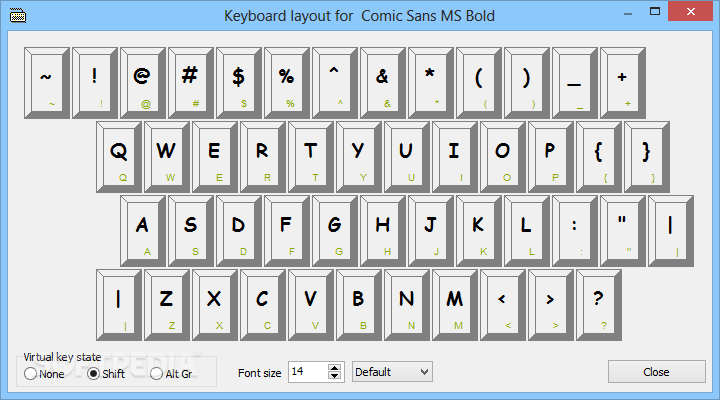Click the U key

[x=407, y=157]
